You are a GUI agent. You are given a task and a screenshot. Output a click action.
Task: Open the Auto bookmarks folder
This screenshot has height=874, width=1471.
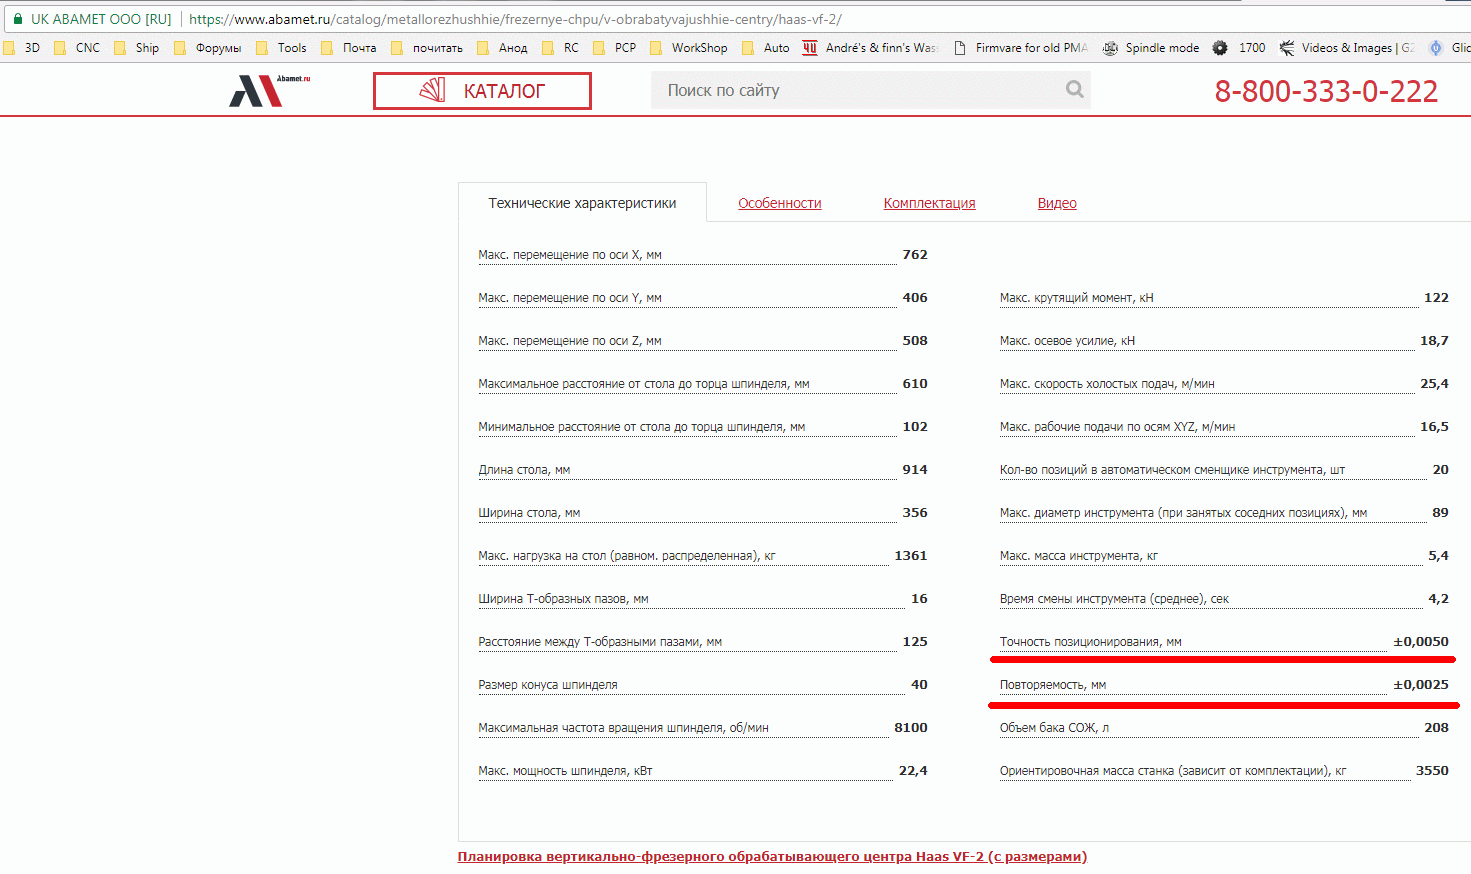(x=766, y=48)
